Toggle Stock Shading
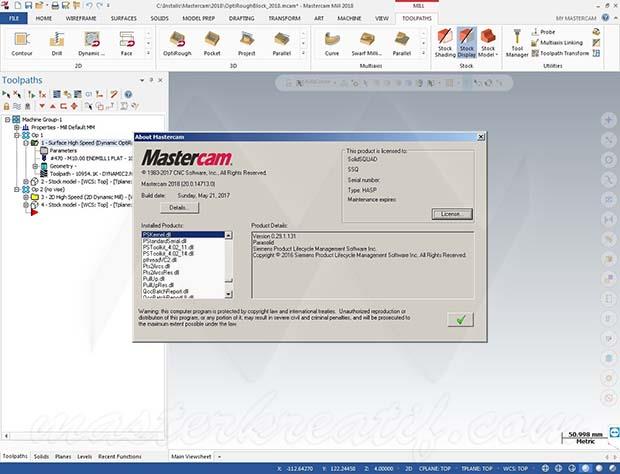Screen dimensions: 620x474 445,43
